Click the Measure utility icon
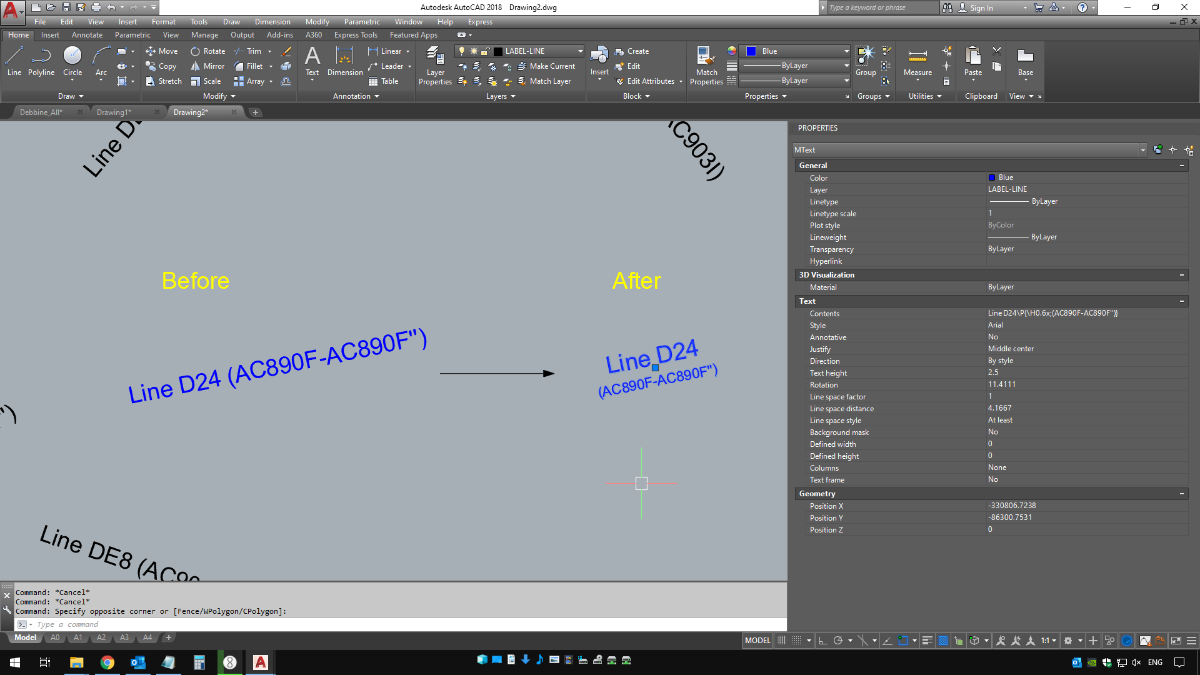The image size is (1200, 675). (x=917, y=62)
